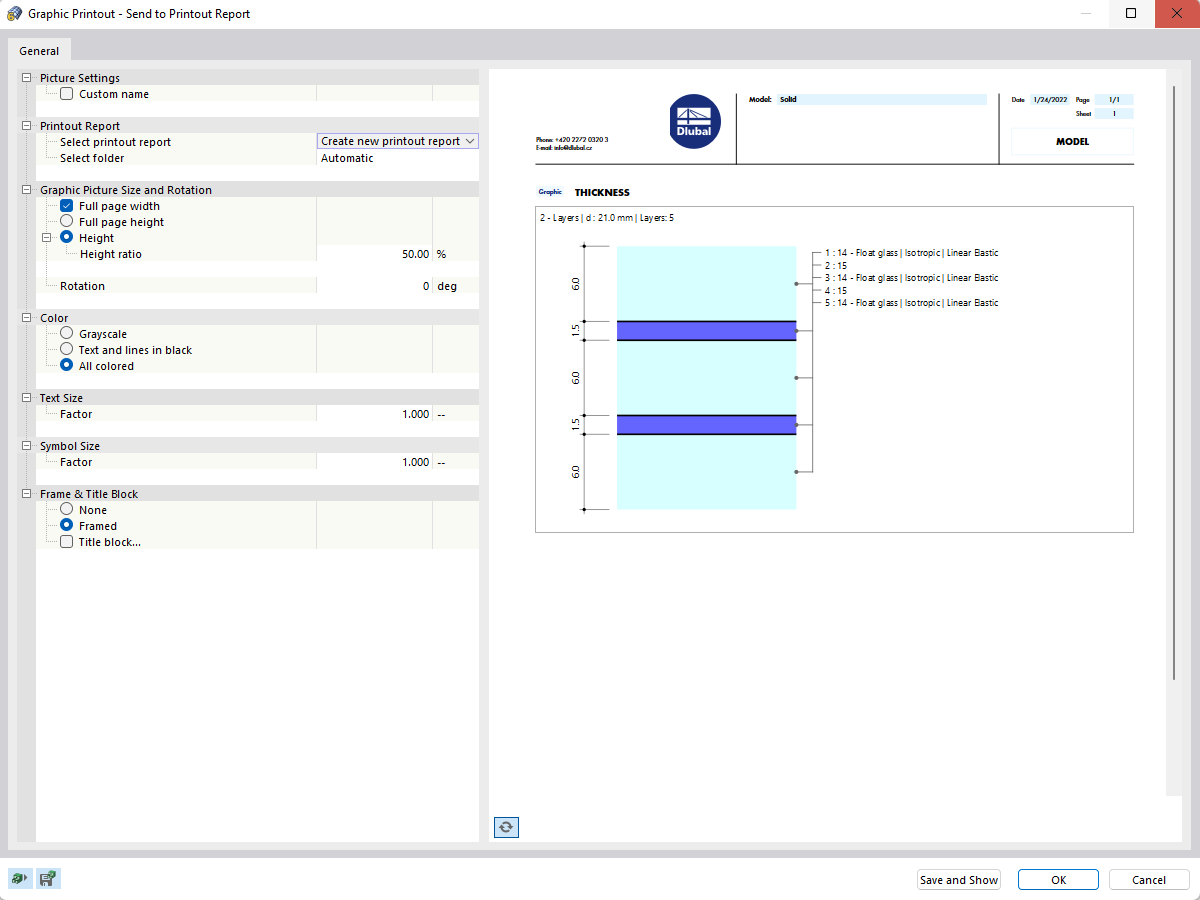Click the Text Size Factor value
Viewport: 1200px width, 900px height.
[374, 414]
